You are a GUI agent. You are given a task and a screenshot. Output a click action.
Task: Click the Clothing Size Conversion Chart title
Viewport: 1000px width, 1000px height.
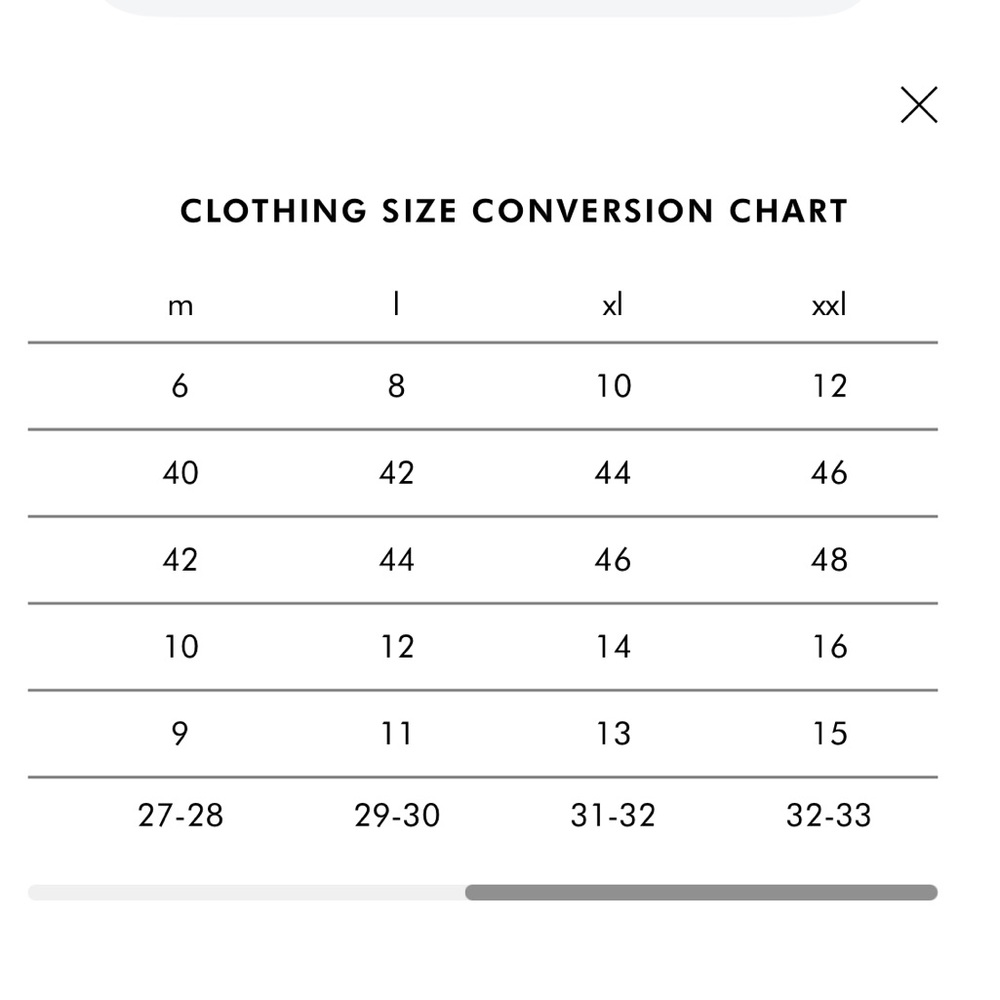pyautogui.click(x=514, y=211)
